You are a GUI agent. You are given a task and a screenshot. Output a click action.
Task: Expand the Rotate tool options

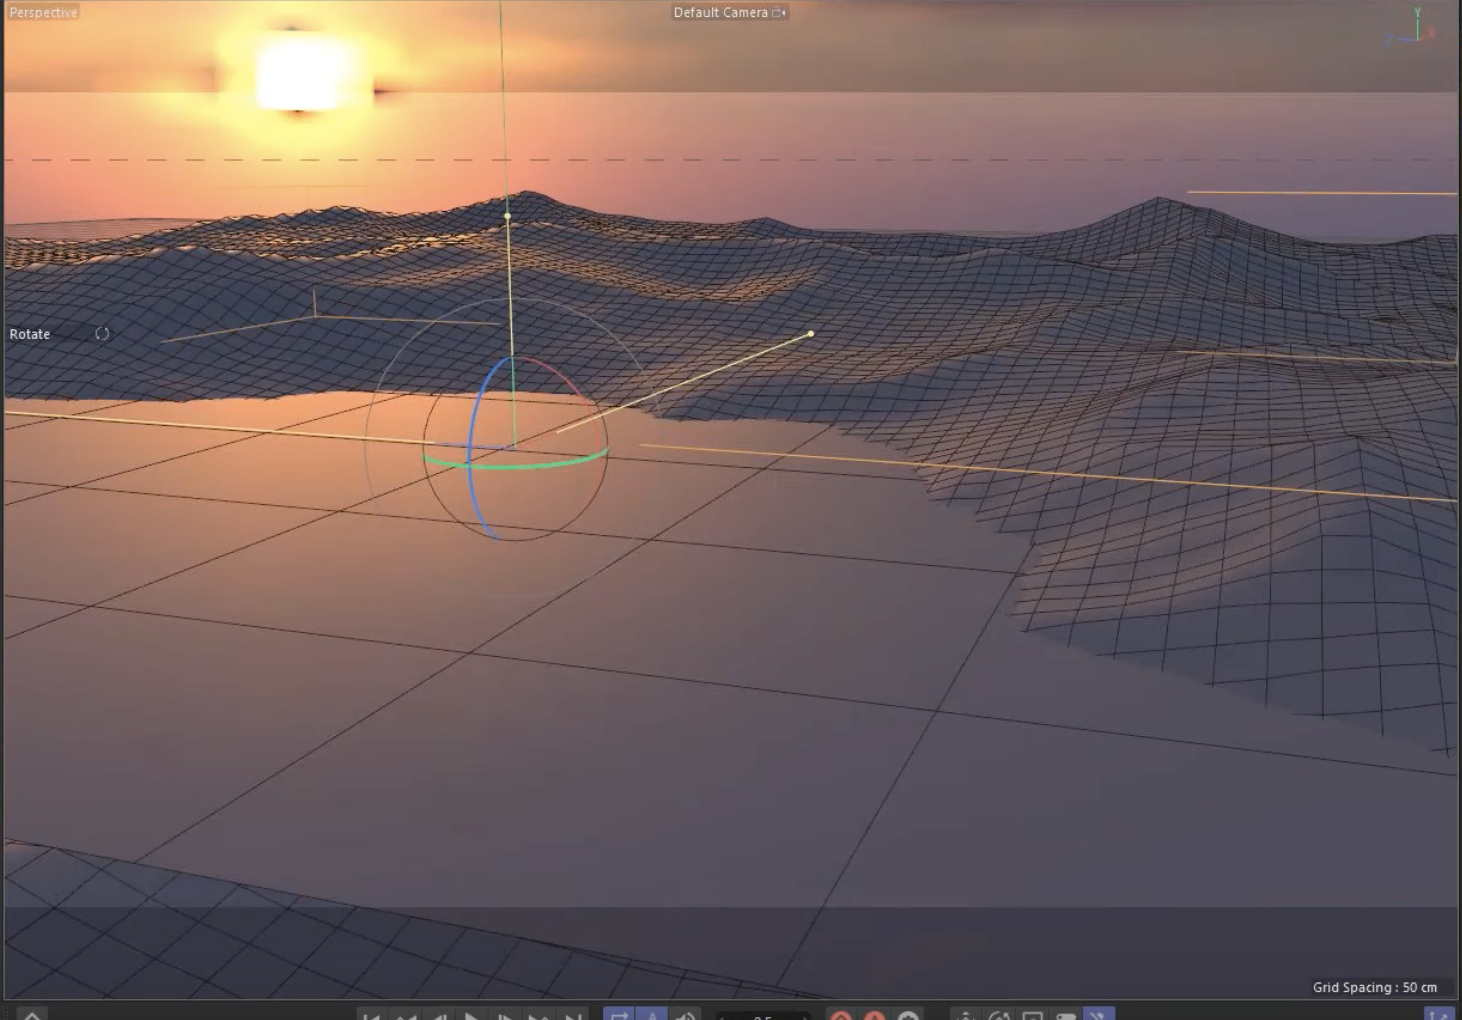(x=101, y=334)
